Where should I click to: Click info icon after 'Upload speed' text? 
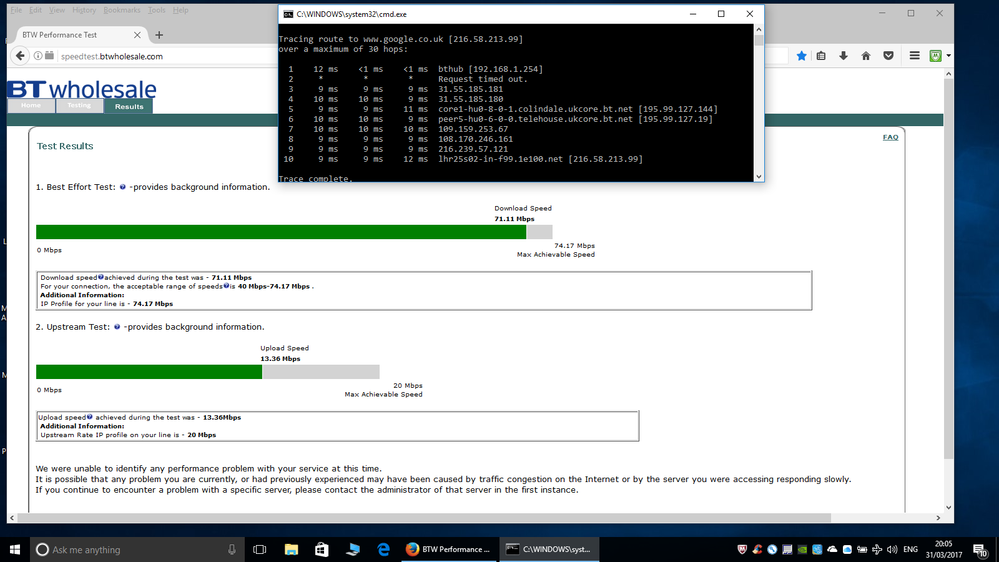coord(90,417)
